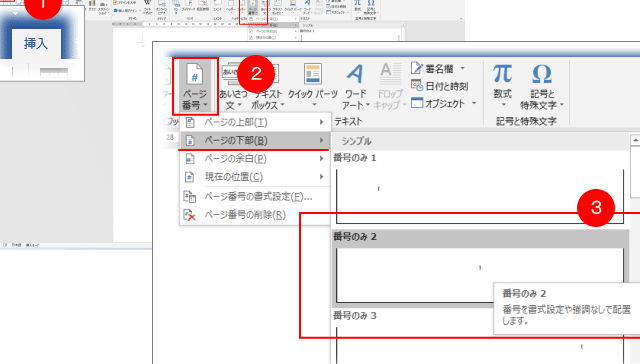Click the 番号のみ 3 label

pos(355,315)
